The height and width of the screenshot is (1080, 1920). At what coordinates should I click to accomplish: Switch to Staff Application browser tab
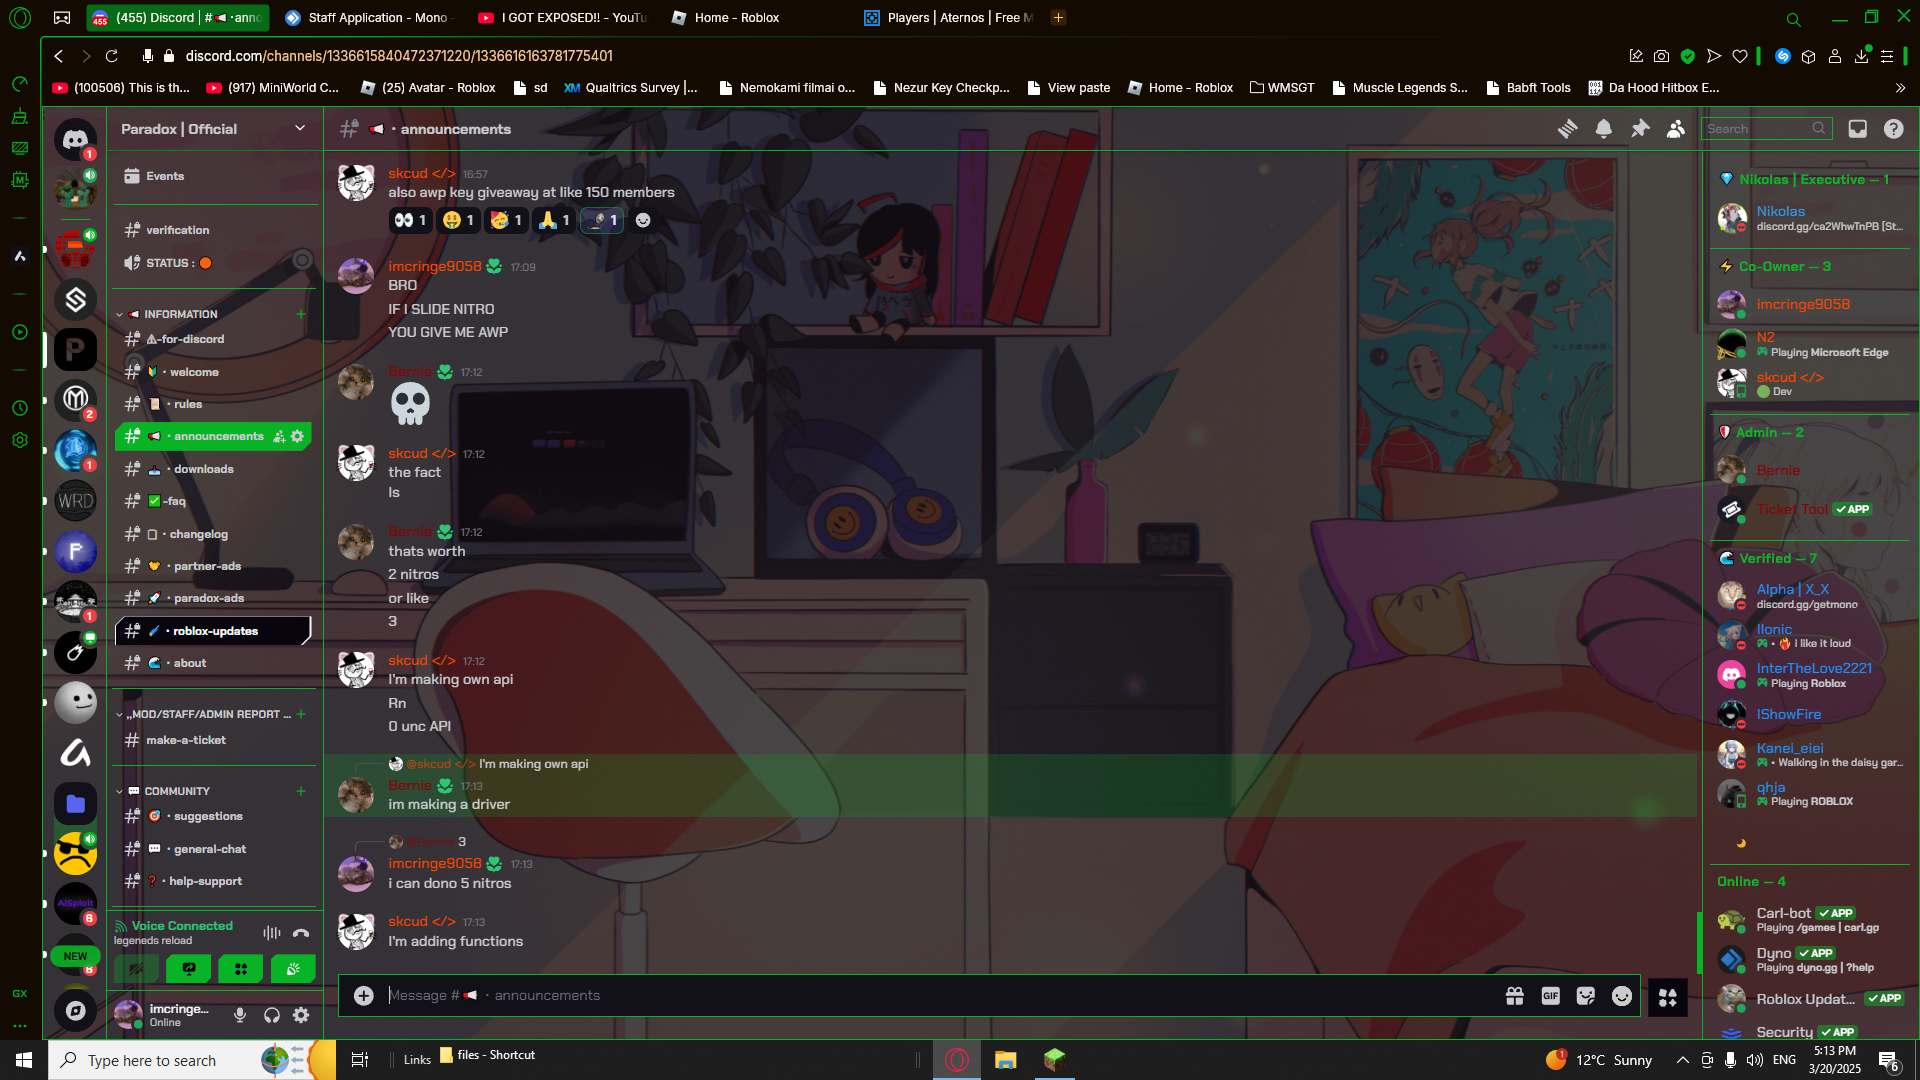point(368,18)
